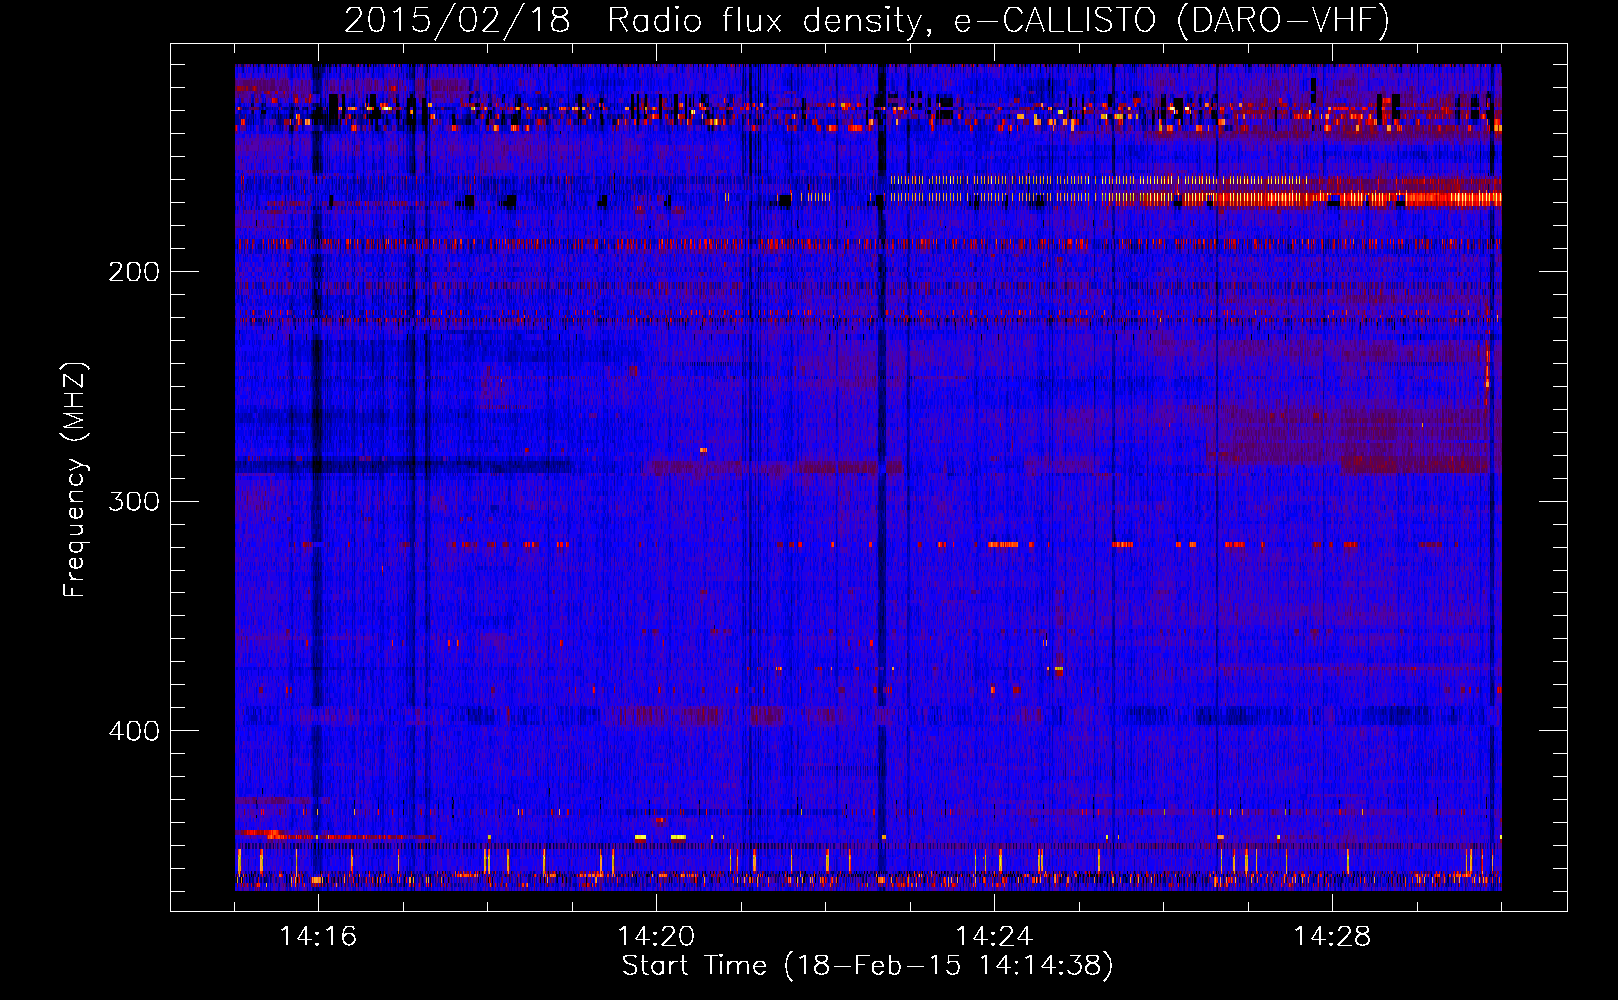Screen dimensions: 1618x1000
Task: Click the reddish patch near 270 MHz at right
Action: pos(1360,430)
